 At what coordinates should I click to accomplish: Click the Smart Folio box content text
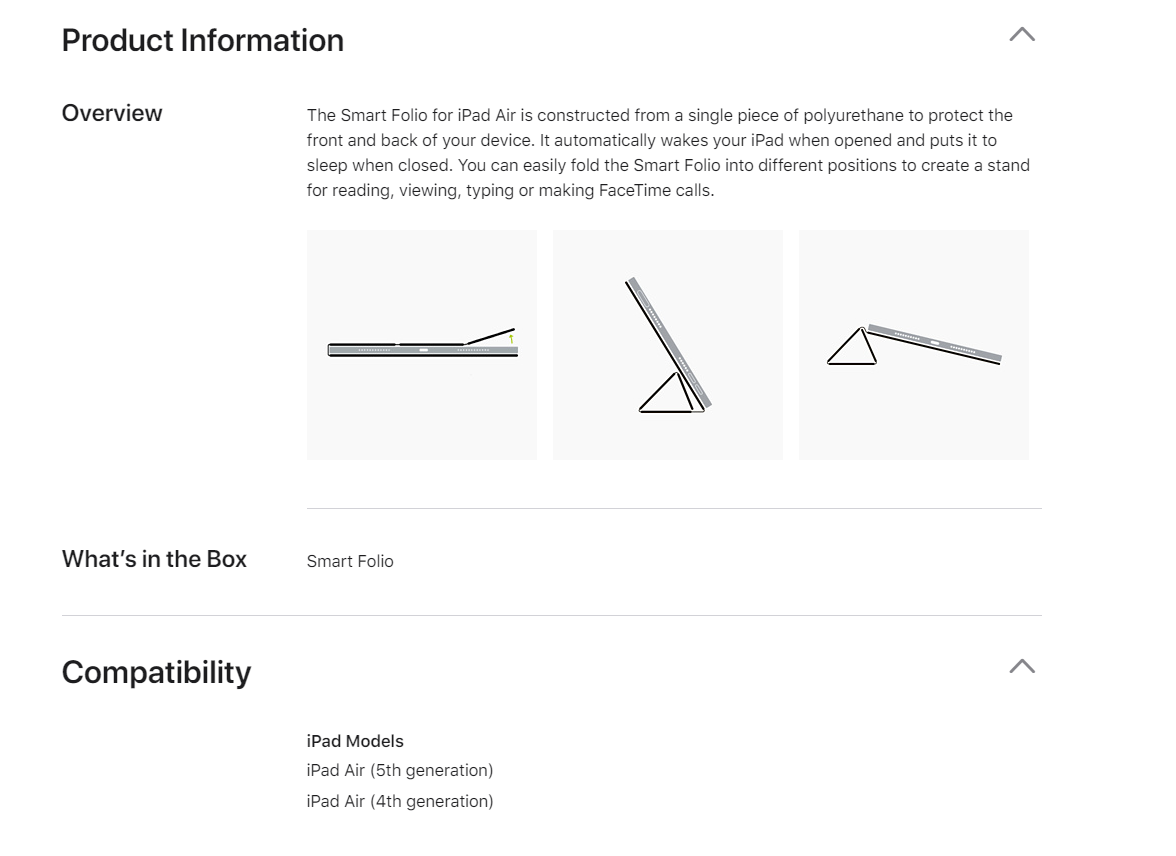click(350, 561)
